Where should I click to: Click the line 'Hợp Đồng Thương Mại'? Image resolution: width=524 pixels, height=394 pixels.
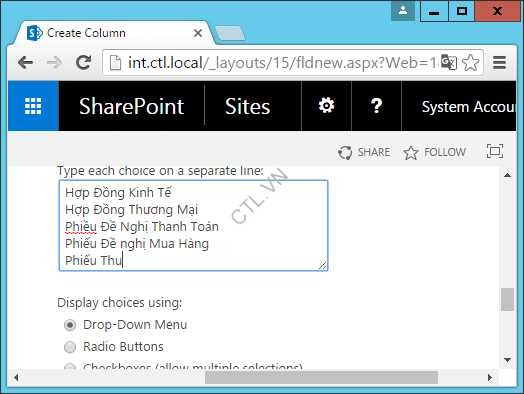[x=132, y=210]
